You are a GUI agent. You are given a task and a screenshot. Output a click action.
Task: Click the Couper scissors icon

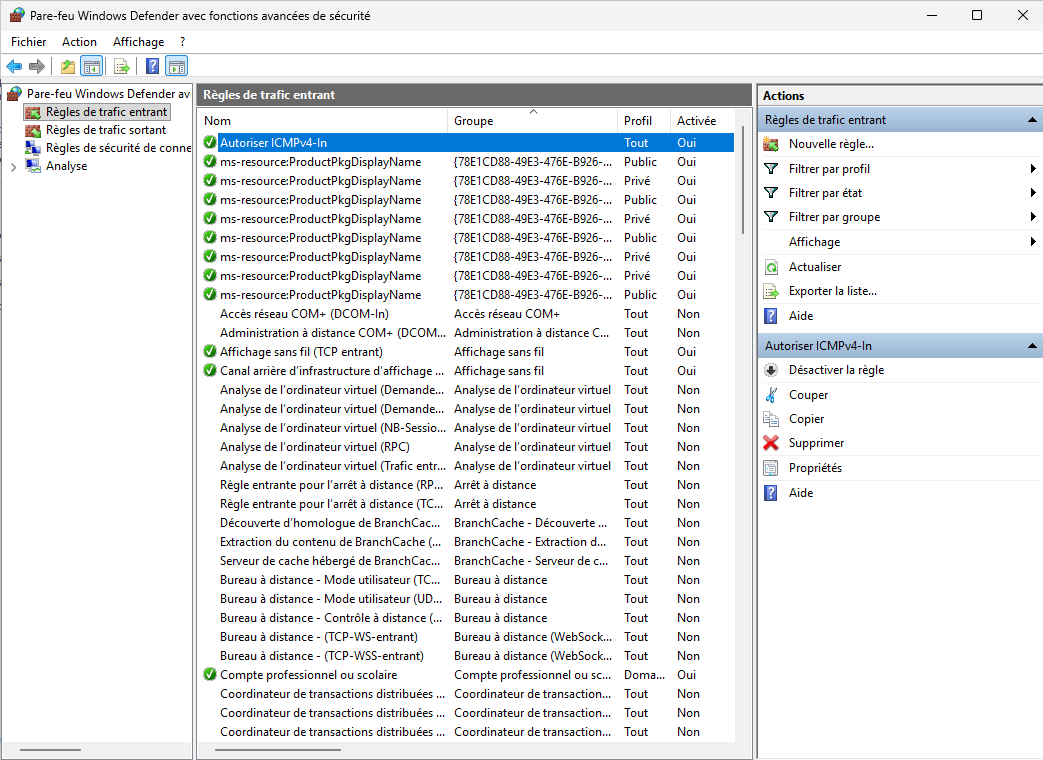pyautogui.click(x=771, y=395)
